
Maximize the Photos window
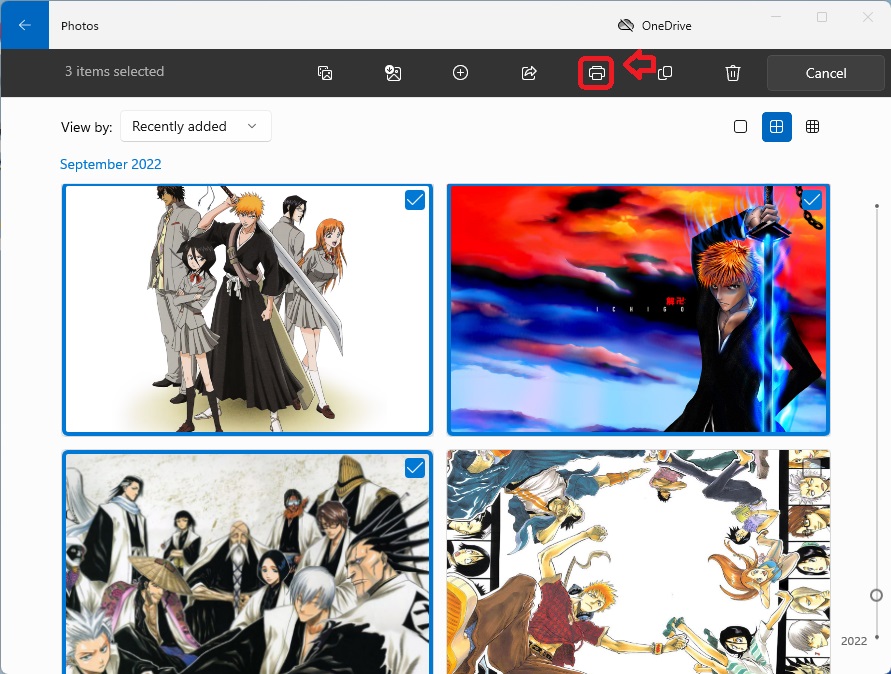click(822, 17)
